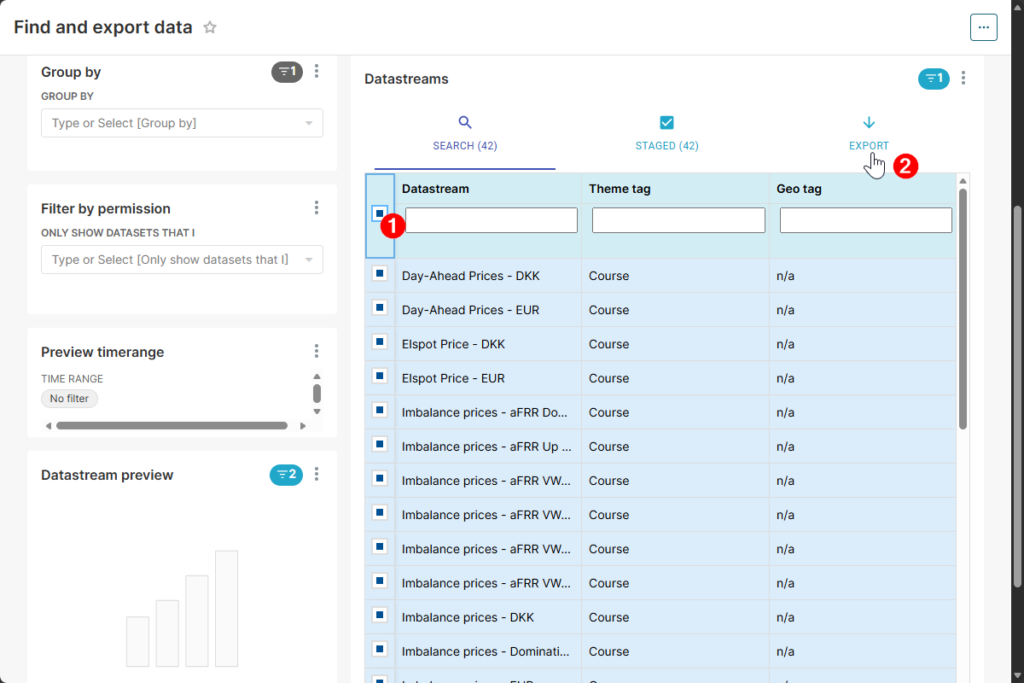Sort by Theme tag column header

click(620, 189)
